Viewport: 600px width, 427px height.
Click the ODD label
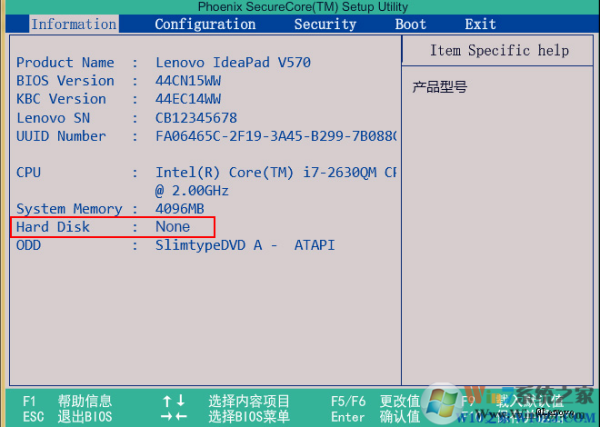pos(28,245)
